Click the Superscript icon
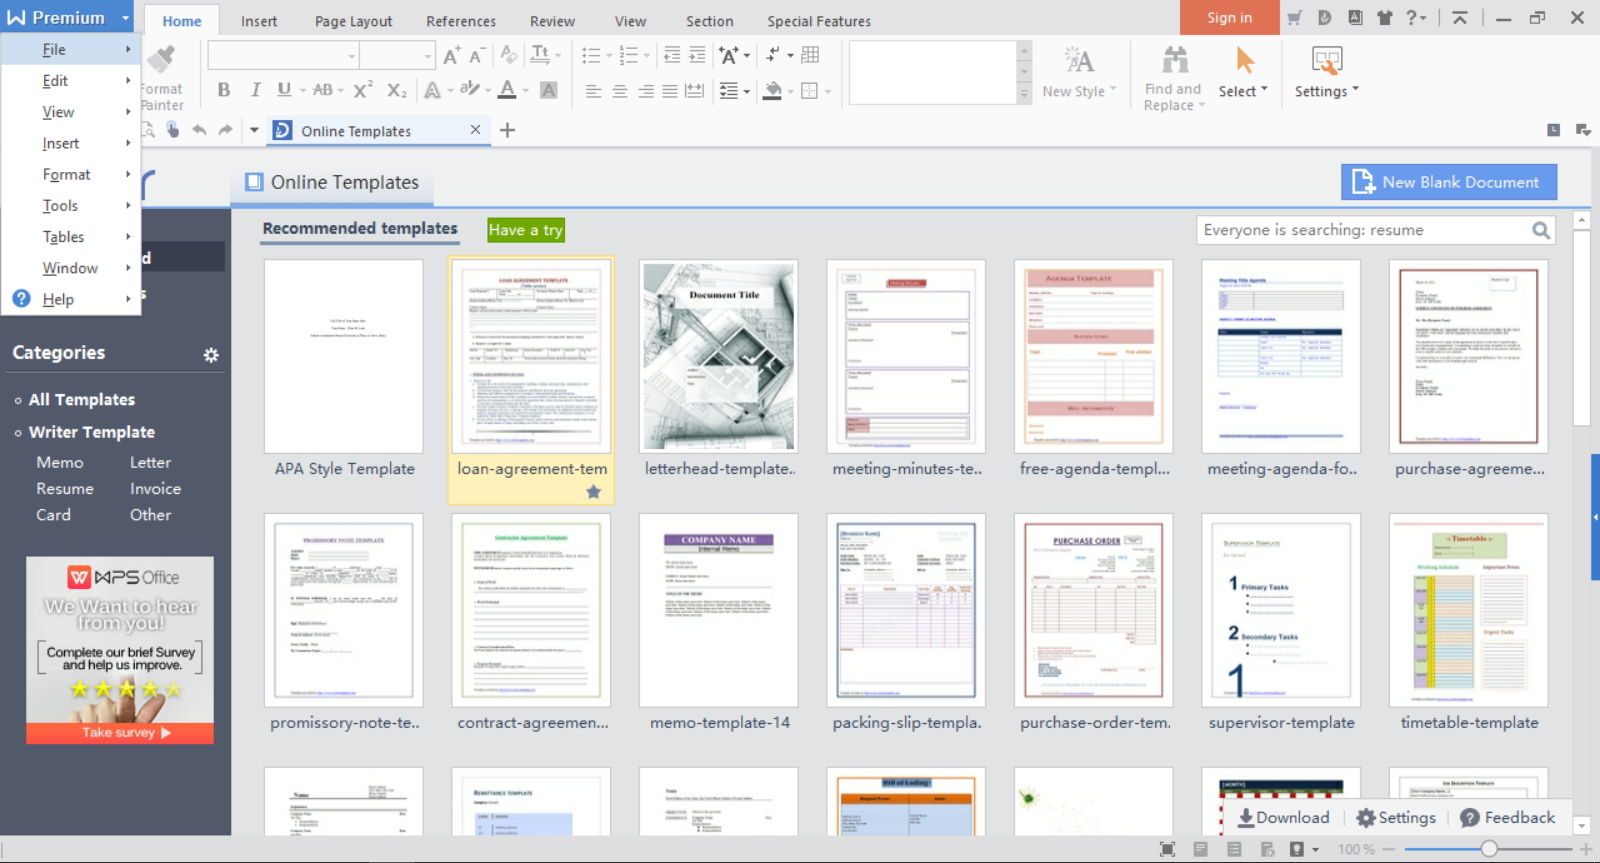 363,90
